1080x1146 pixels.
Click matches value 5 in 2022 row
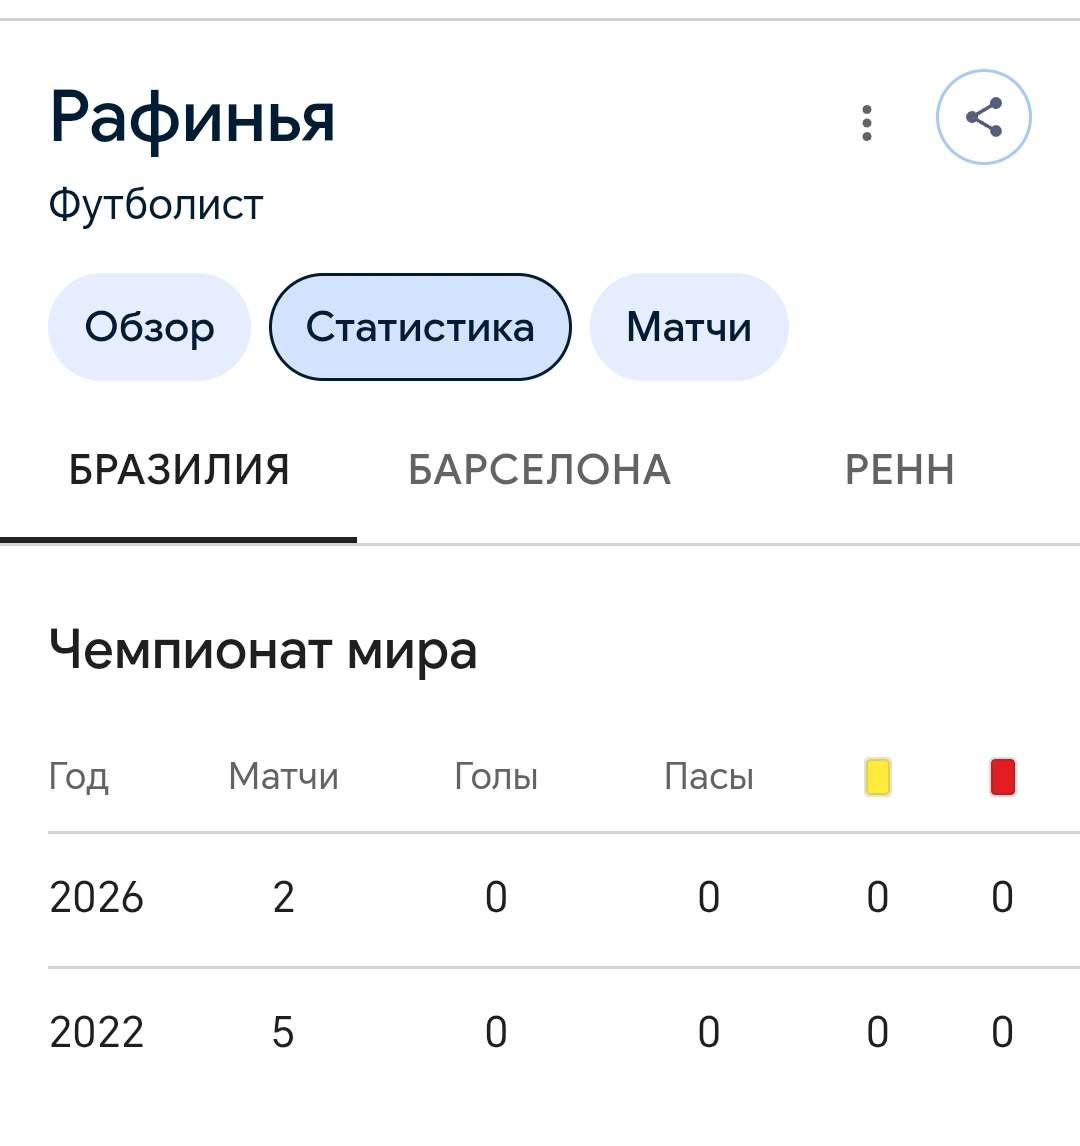click(x=284, y=1033)
